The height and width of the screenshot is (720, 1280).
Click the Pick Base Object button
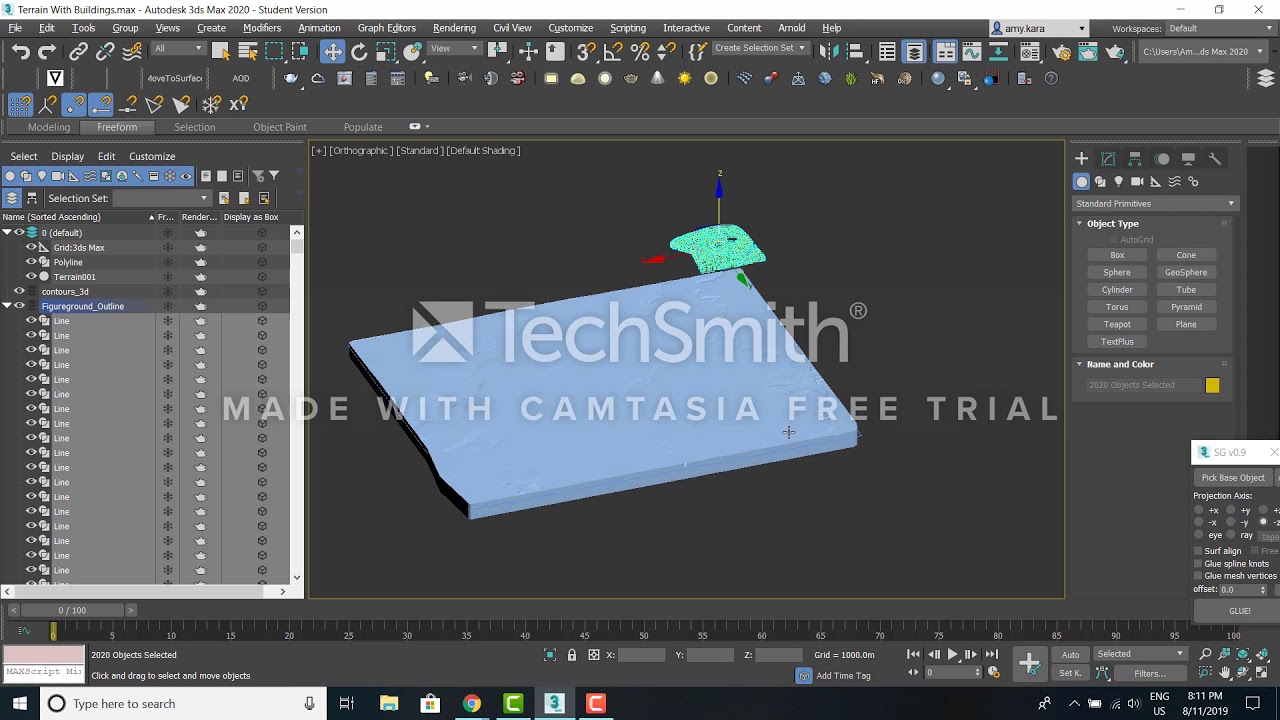[x=1233, y=478]
